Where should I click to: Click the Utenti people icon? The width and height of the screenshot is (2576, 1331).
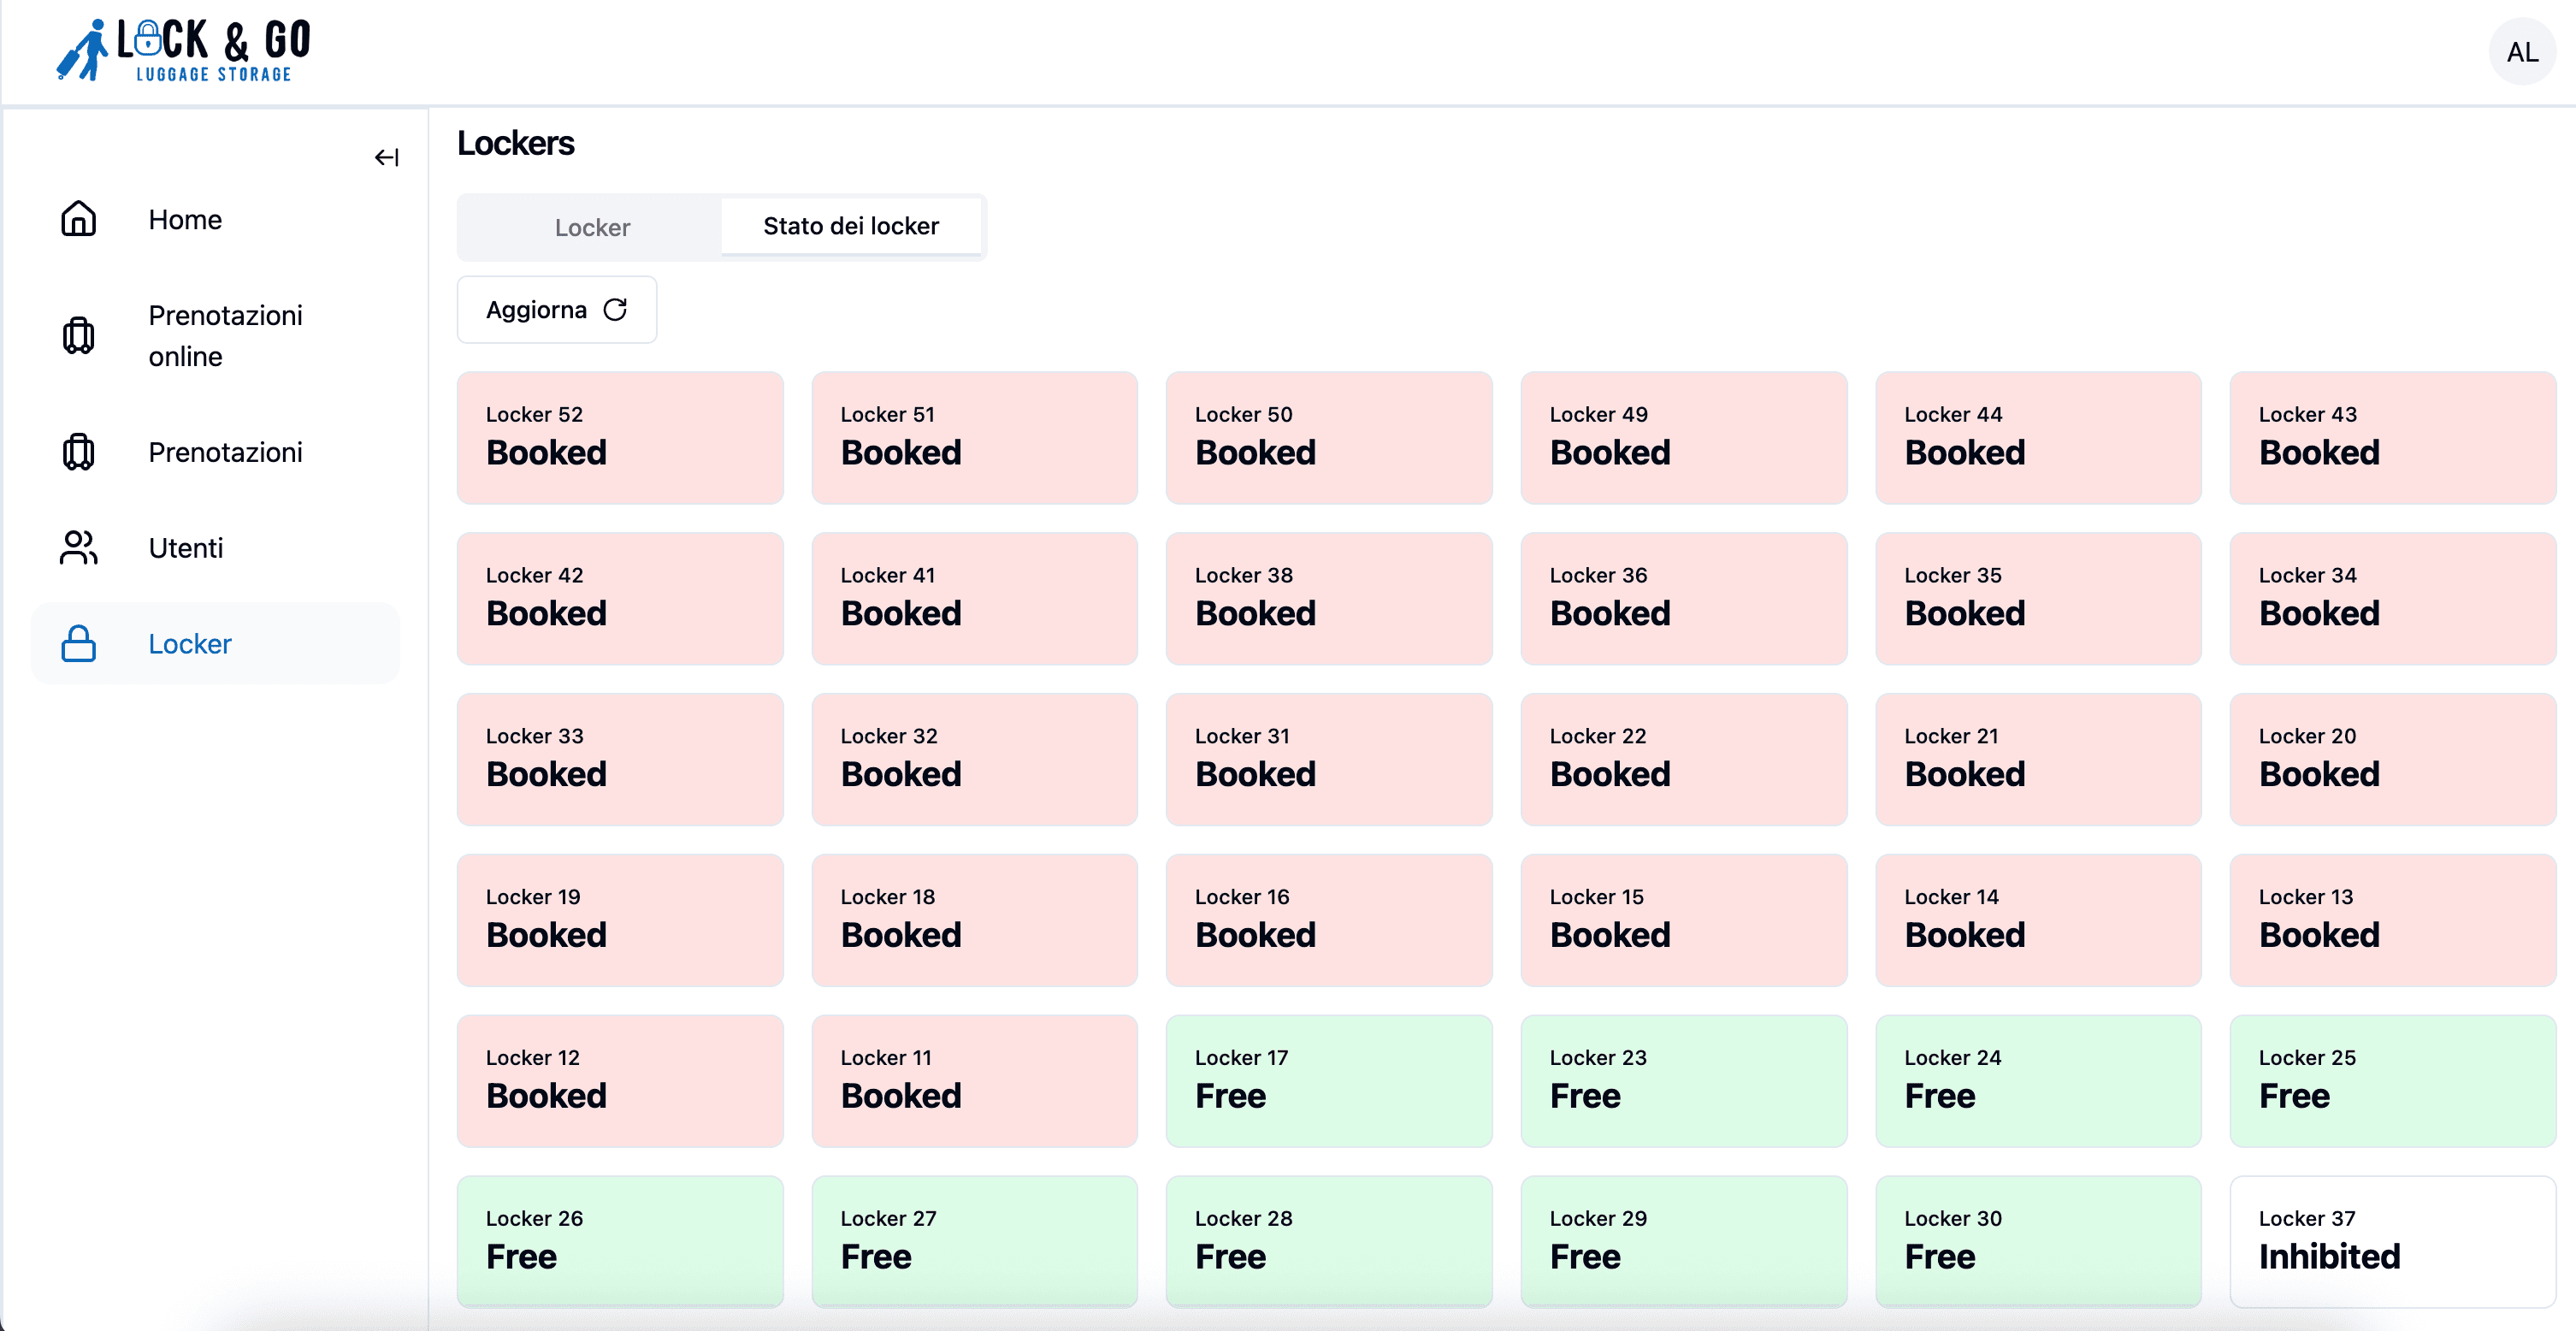coord(78,548)
